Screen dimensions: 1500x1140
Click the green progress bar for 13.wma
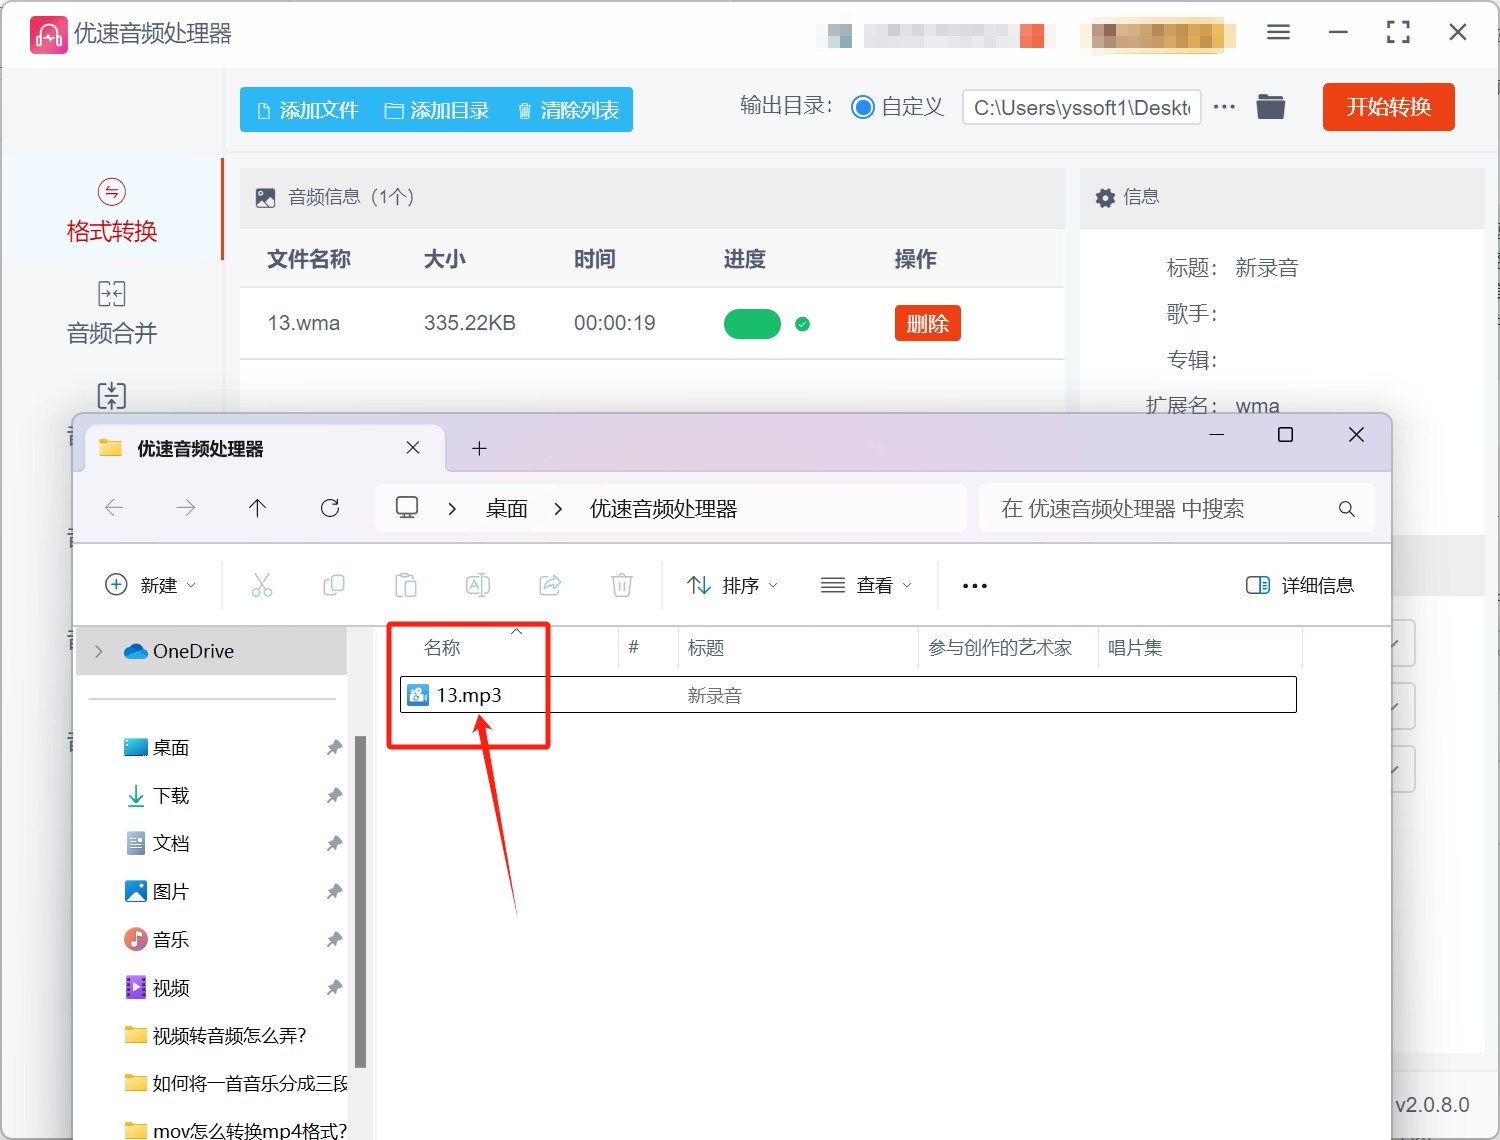[x=752, y=324]
